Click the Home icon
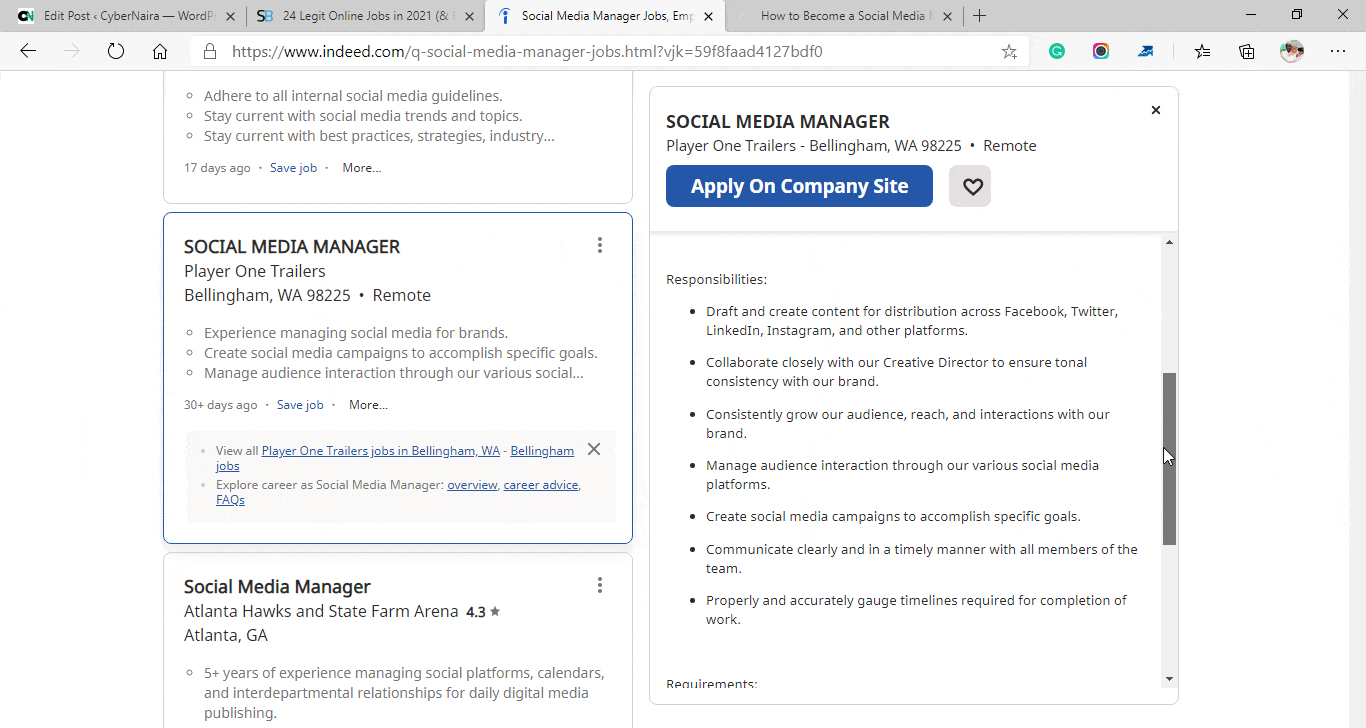Screen dimensions: 1366x728 click(x=160, y=50)
